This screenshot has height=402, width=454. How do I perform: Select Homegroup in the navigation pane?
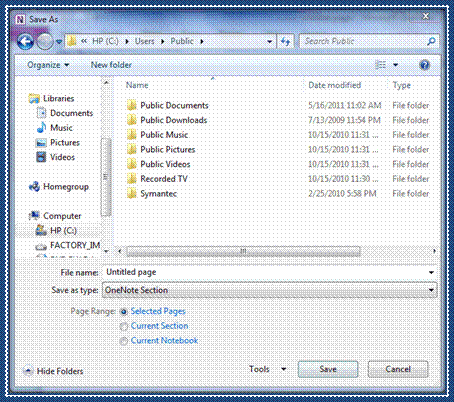[59, 187]
